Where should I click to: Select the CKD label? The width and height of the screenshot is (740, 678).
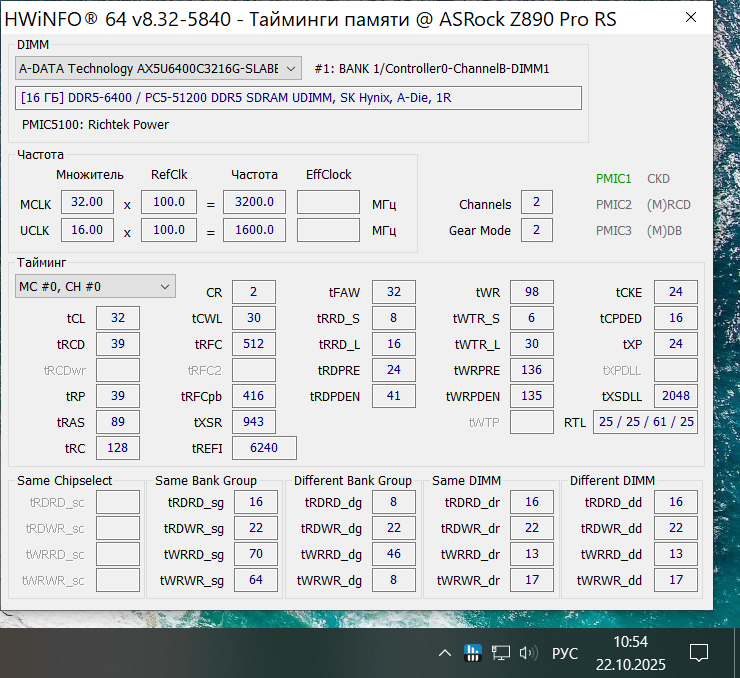pyautogui.click(x=658, y=179)
